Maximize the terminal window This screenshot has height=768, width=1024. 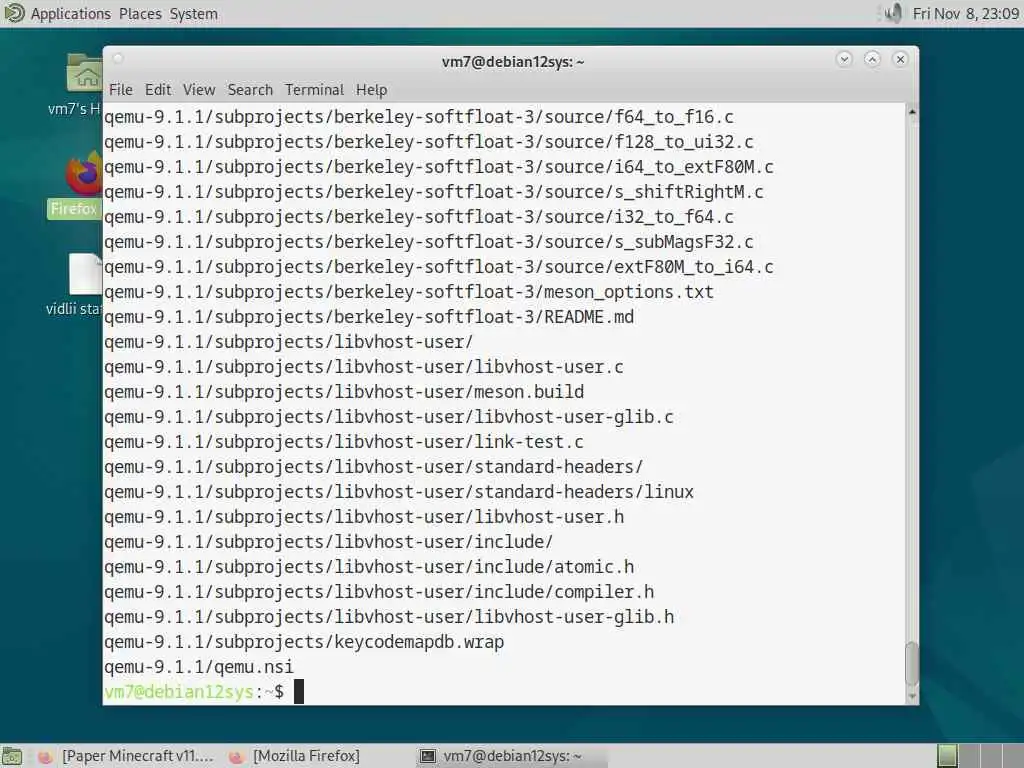tap(872, 59)
